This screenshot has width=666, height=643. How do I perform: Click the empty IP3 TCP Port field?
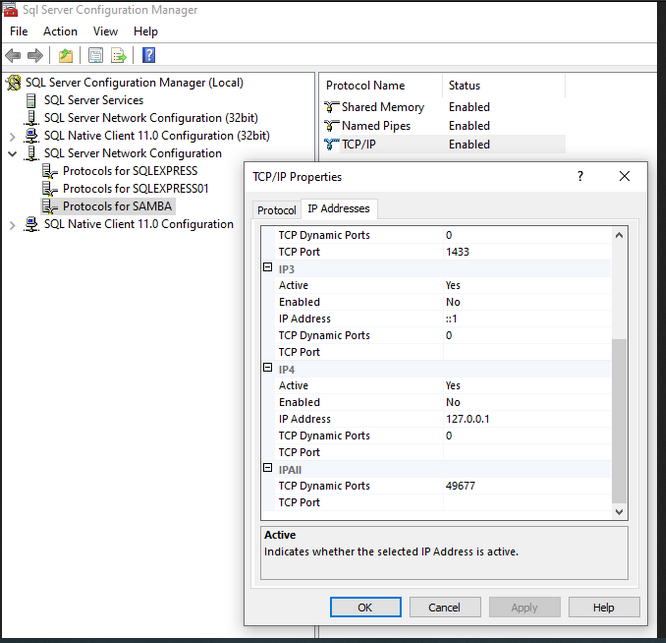(x=527, y=352)
